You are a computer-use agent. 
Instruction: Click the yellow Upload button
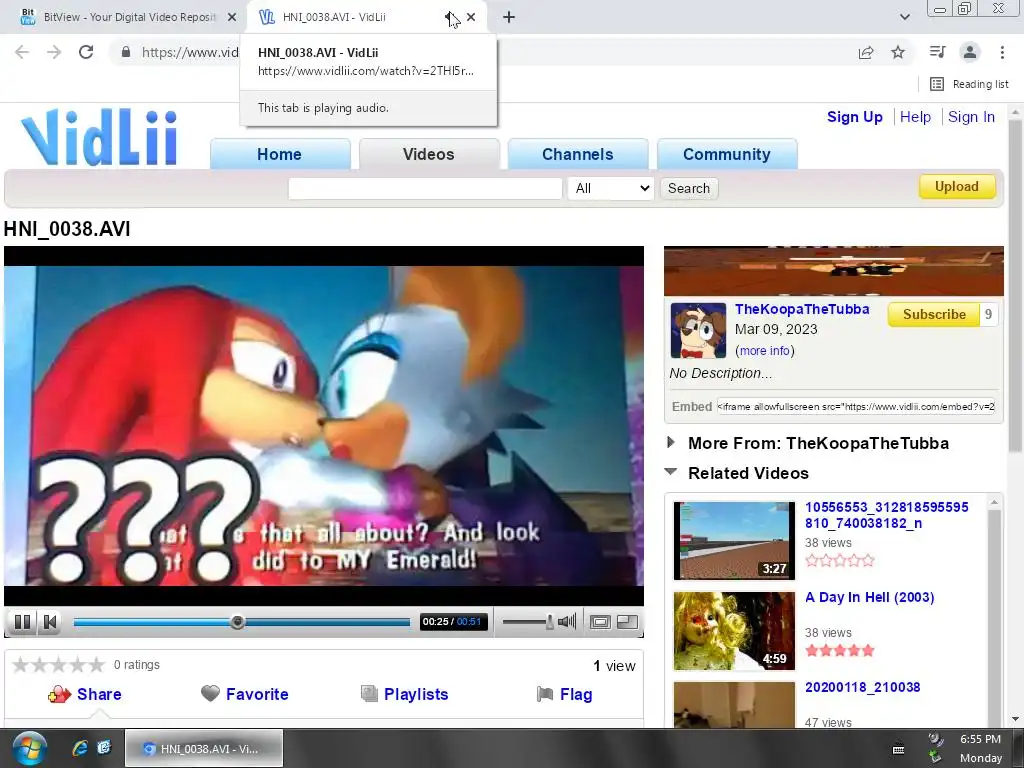[957, 187]
